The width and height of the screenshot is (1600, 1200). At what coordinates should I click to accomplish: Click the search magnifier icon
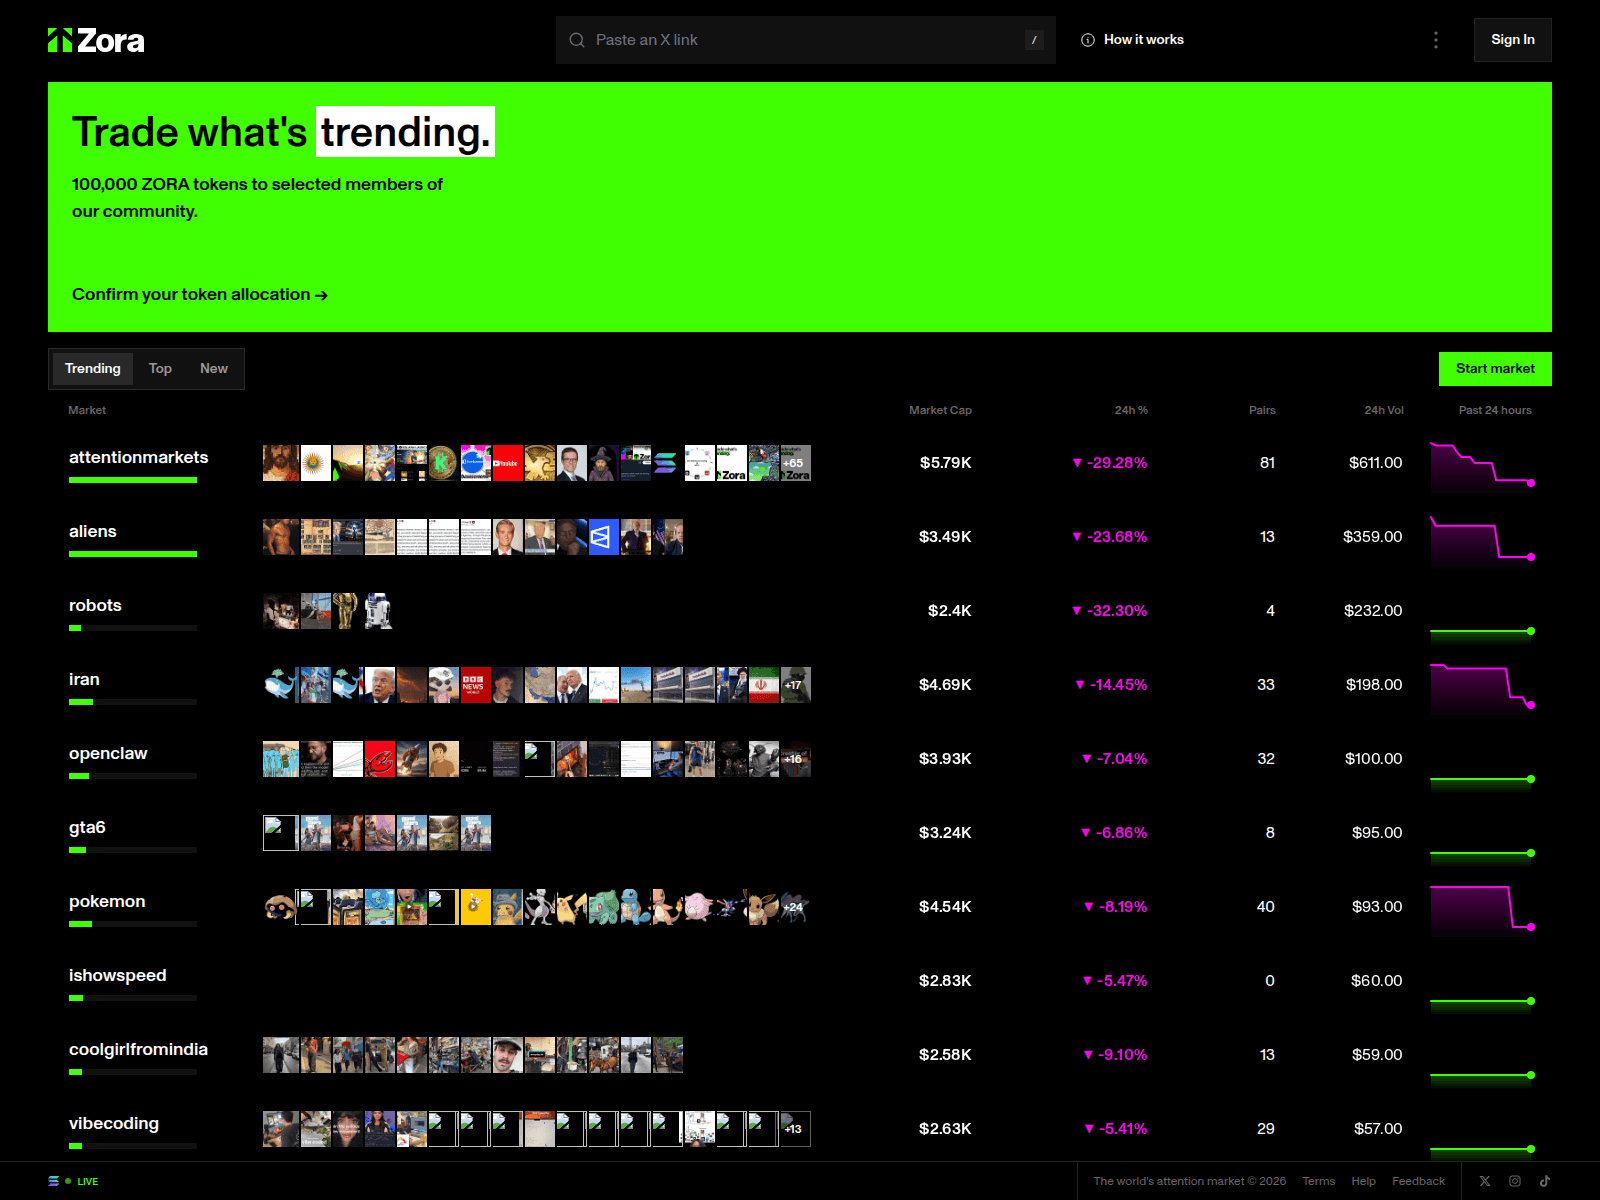point(577,40)
